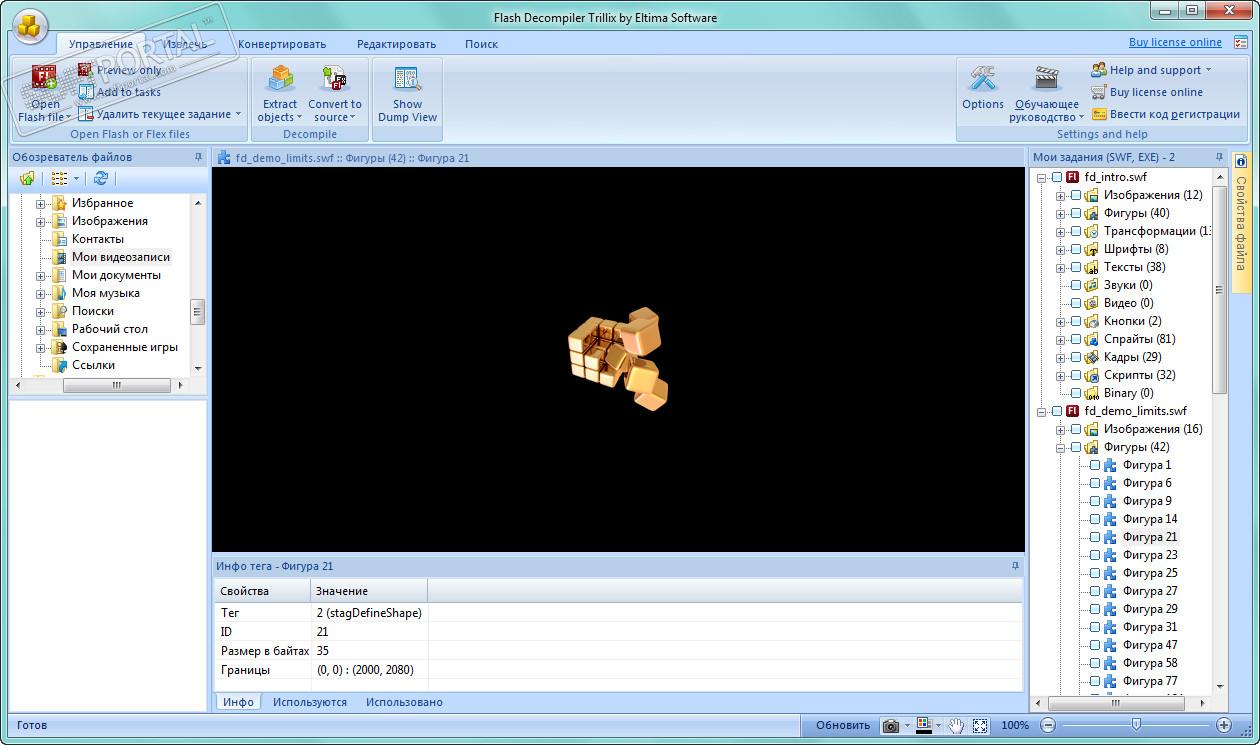Switch to the Поиск ribbon tab
This screenshot has height=745, width=1260.
[x=481, y=44]
